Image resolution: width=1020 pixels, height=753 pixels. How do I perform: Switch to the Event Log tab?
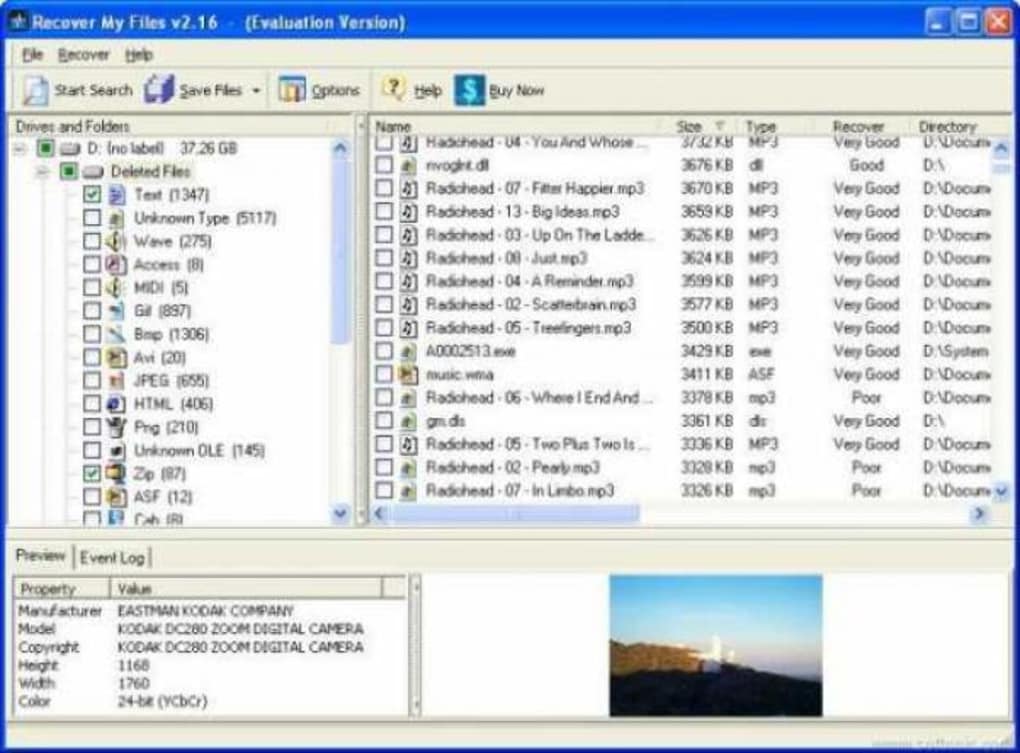coord(113,558)
